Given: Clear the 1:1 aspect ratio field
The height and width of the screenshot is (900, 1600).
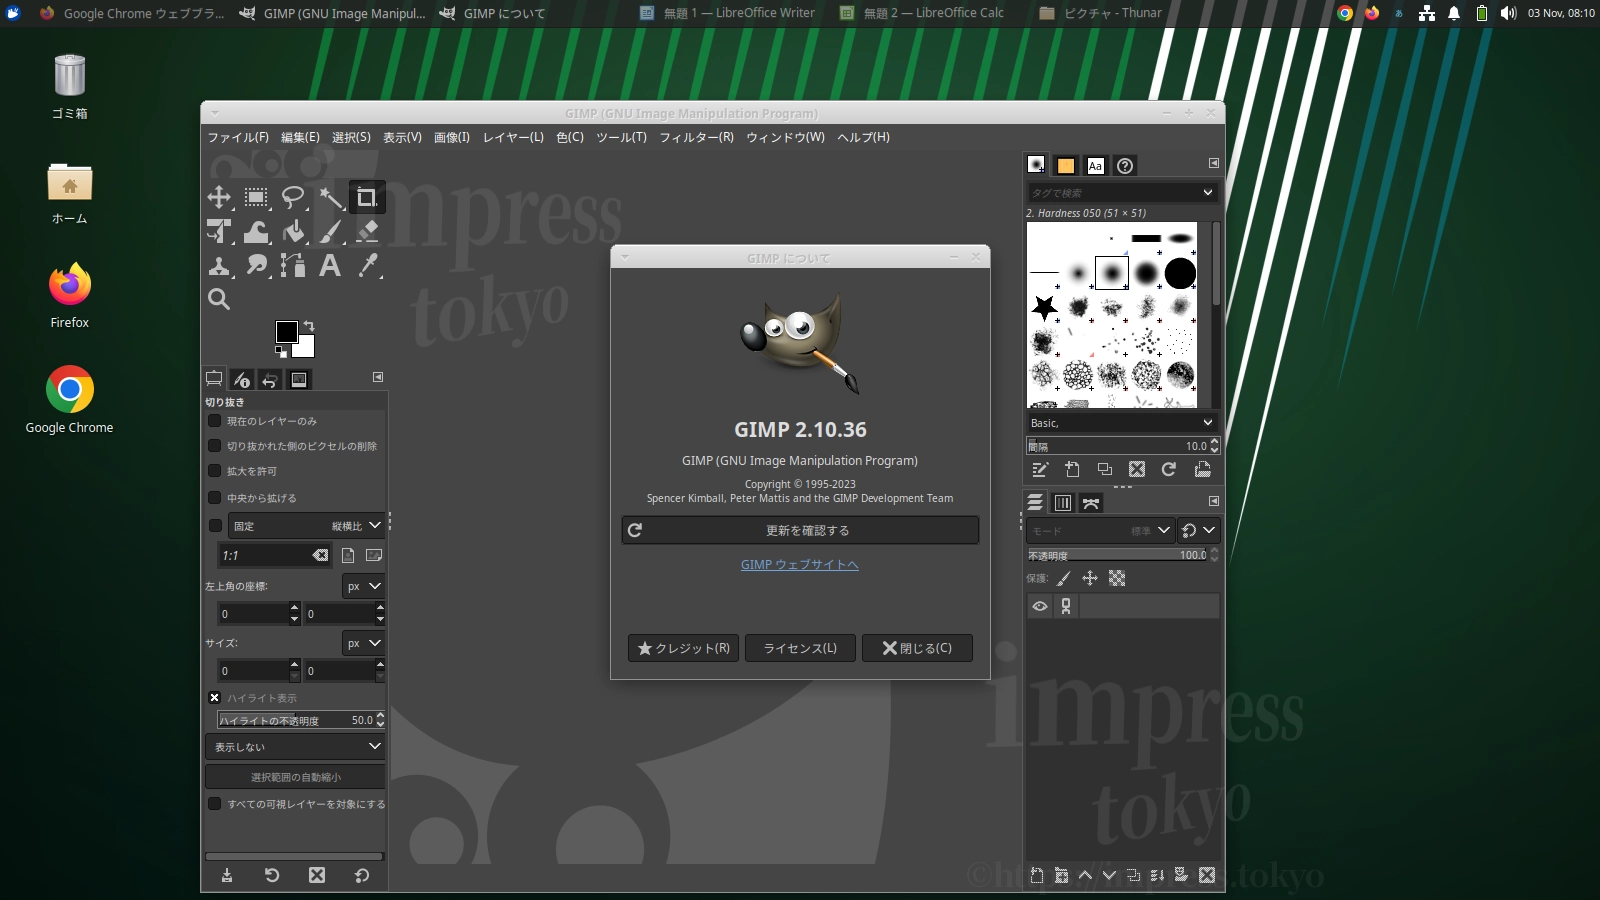Looking at the screenshot, I should tap(320, 555).
